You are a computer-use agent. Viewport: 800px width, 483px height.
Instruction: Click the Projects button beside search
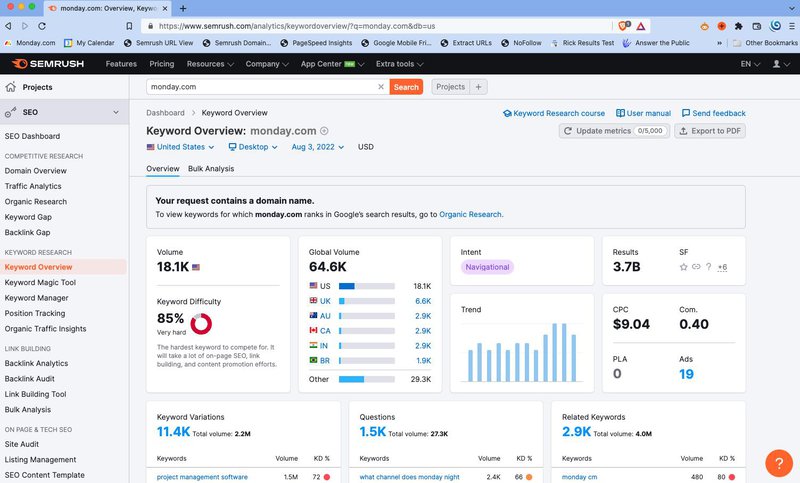[x=451, y=87]
